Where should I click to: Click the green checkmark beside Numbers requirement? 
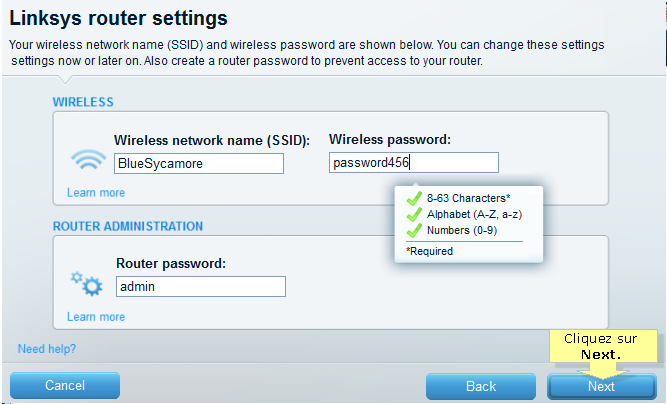point(414,230)
